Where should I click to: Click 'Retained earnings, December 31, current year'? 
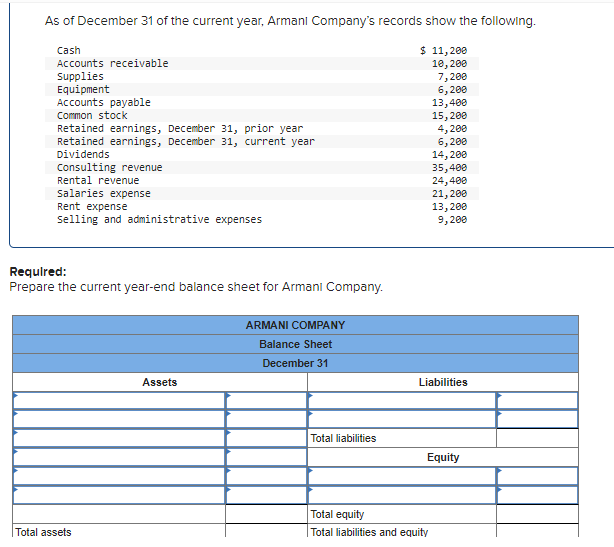click(x=186, y=141)
